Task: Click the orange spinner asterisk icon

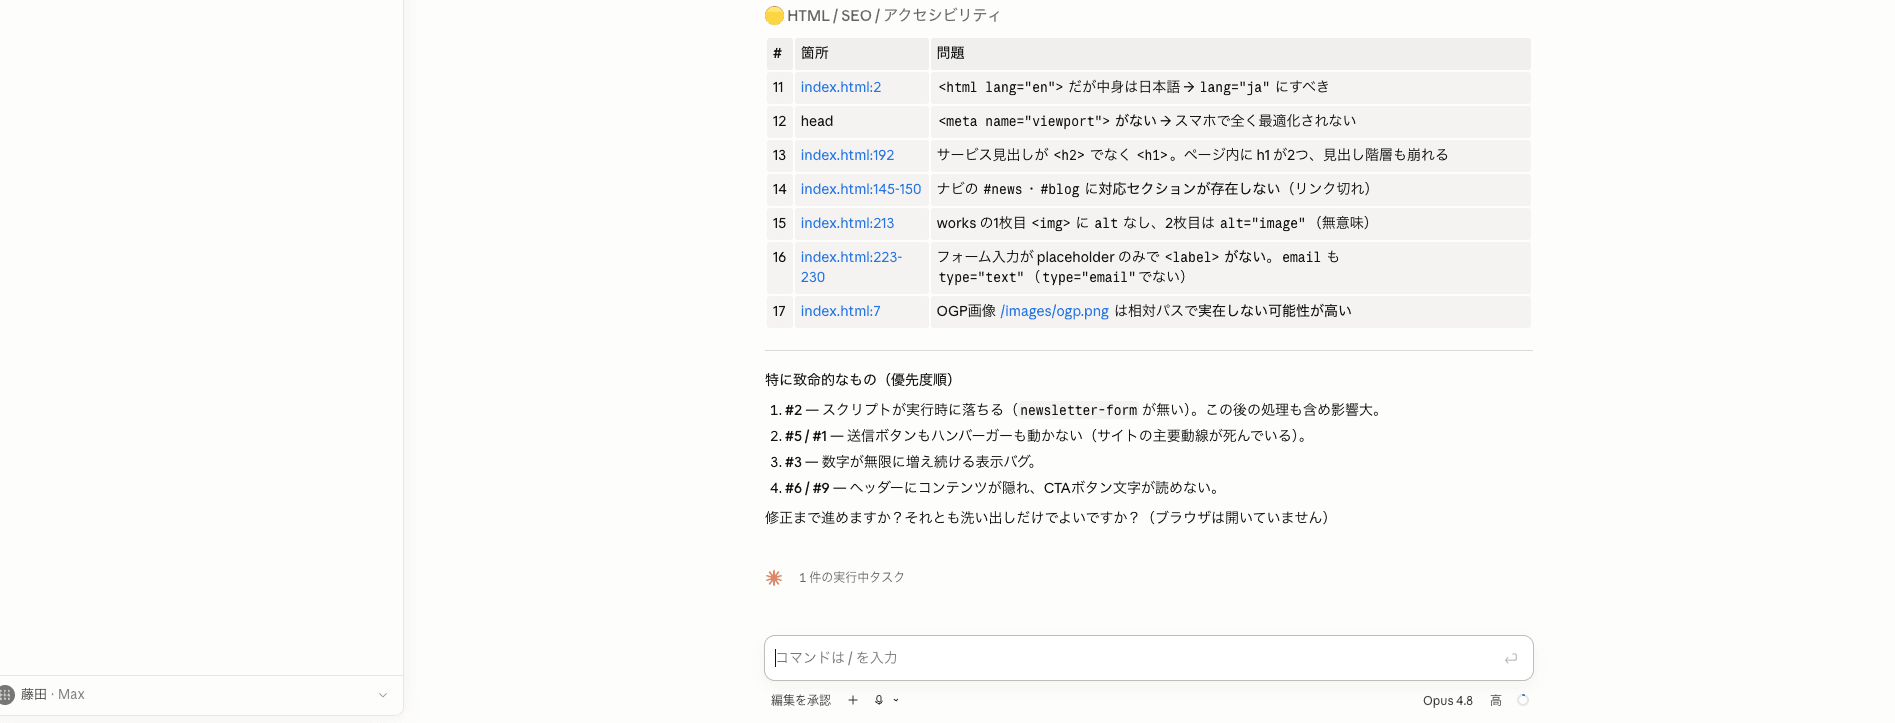Action: point(774,578)
